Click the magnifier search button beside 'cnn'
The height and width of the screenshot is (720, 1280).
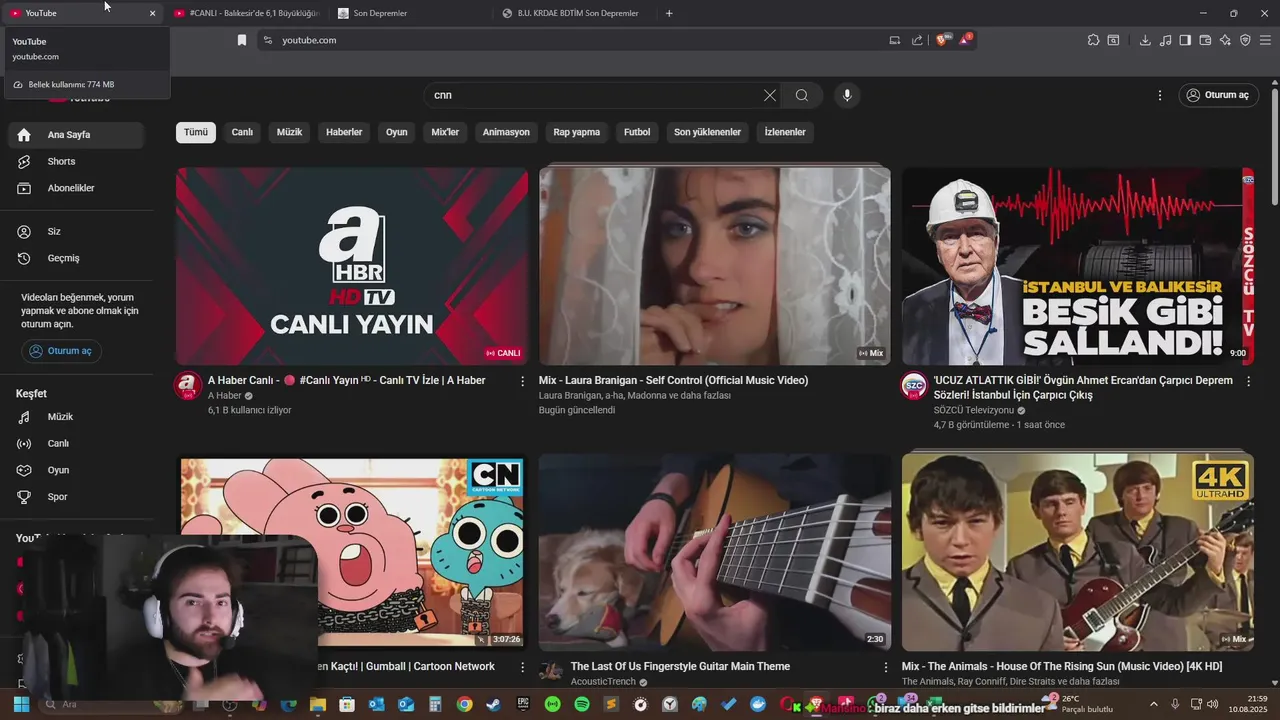pos(802,95)
